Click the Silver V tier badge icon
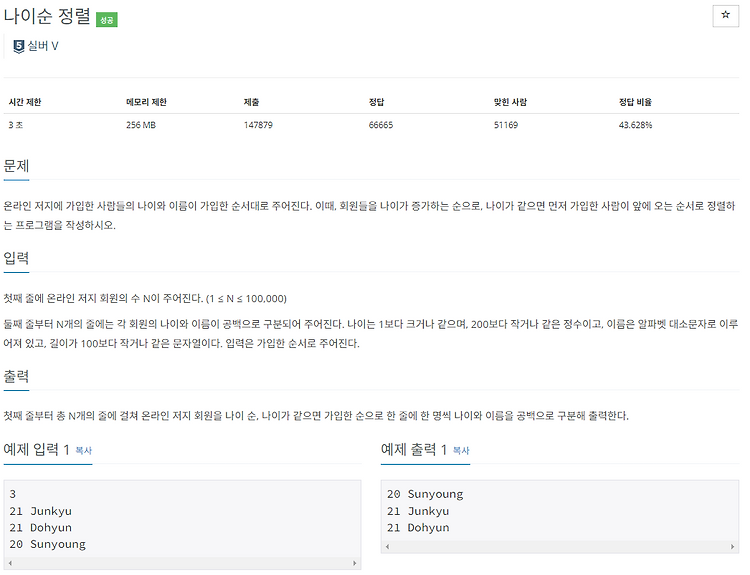Screen dimensions: 750x575 pos(19,46)
